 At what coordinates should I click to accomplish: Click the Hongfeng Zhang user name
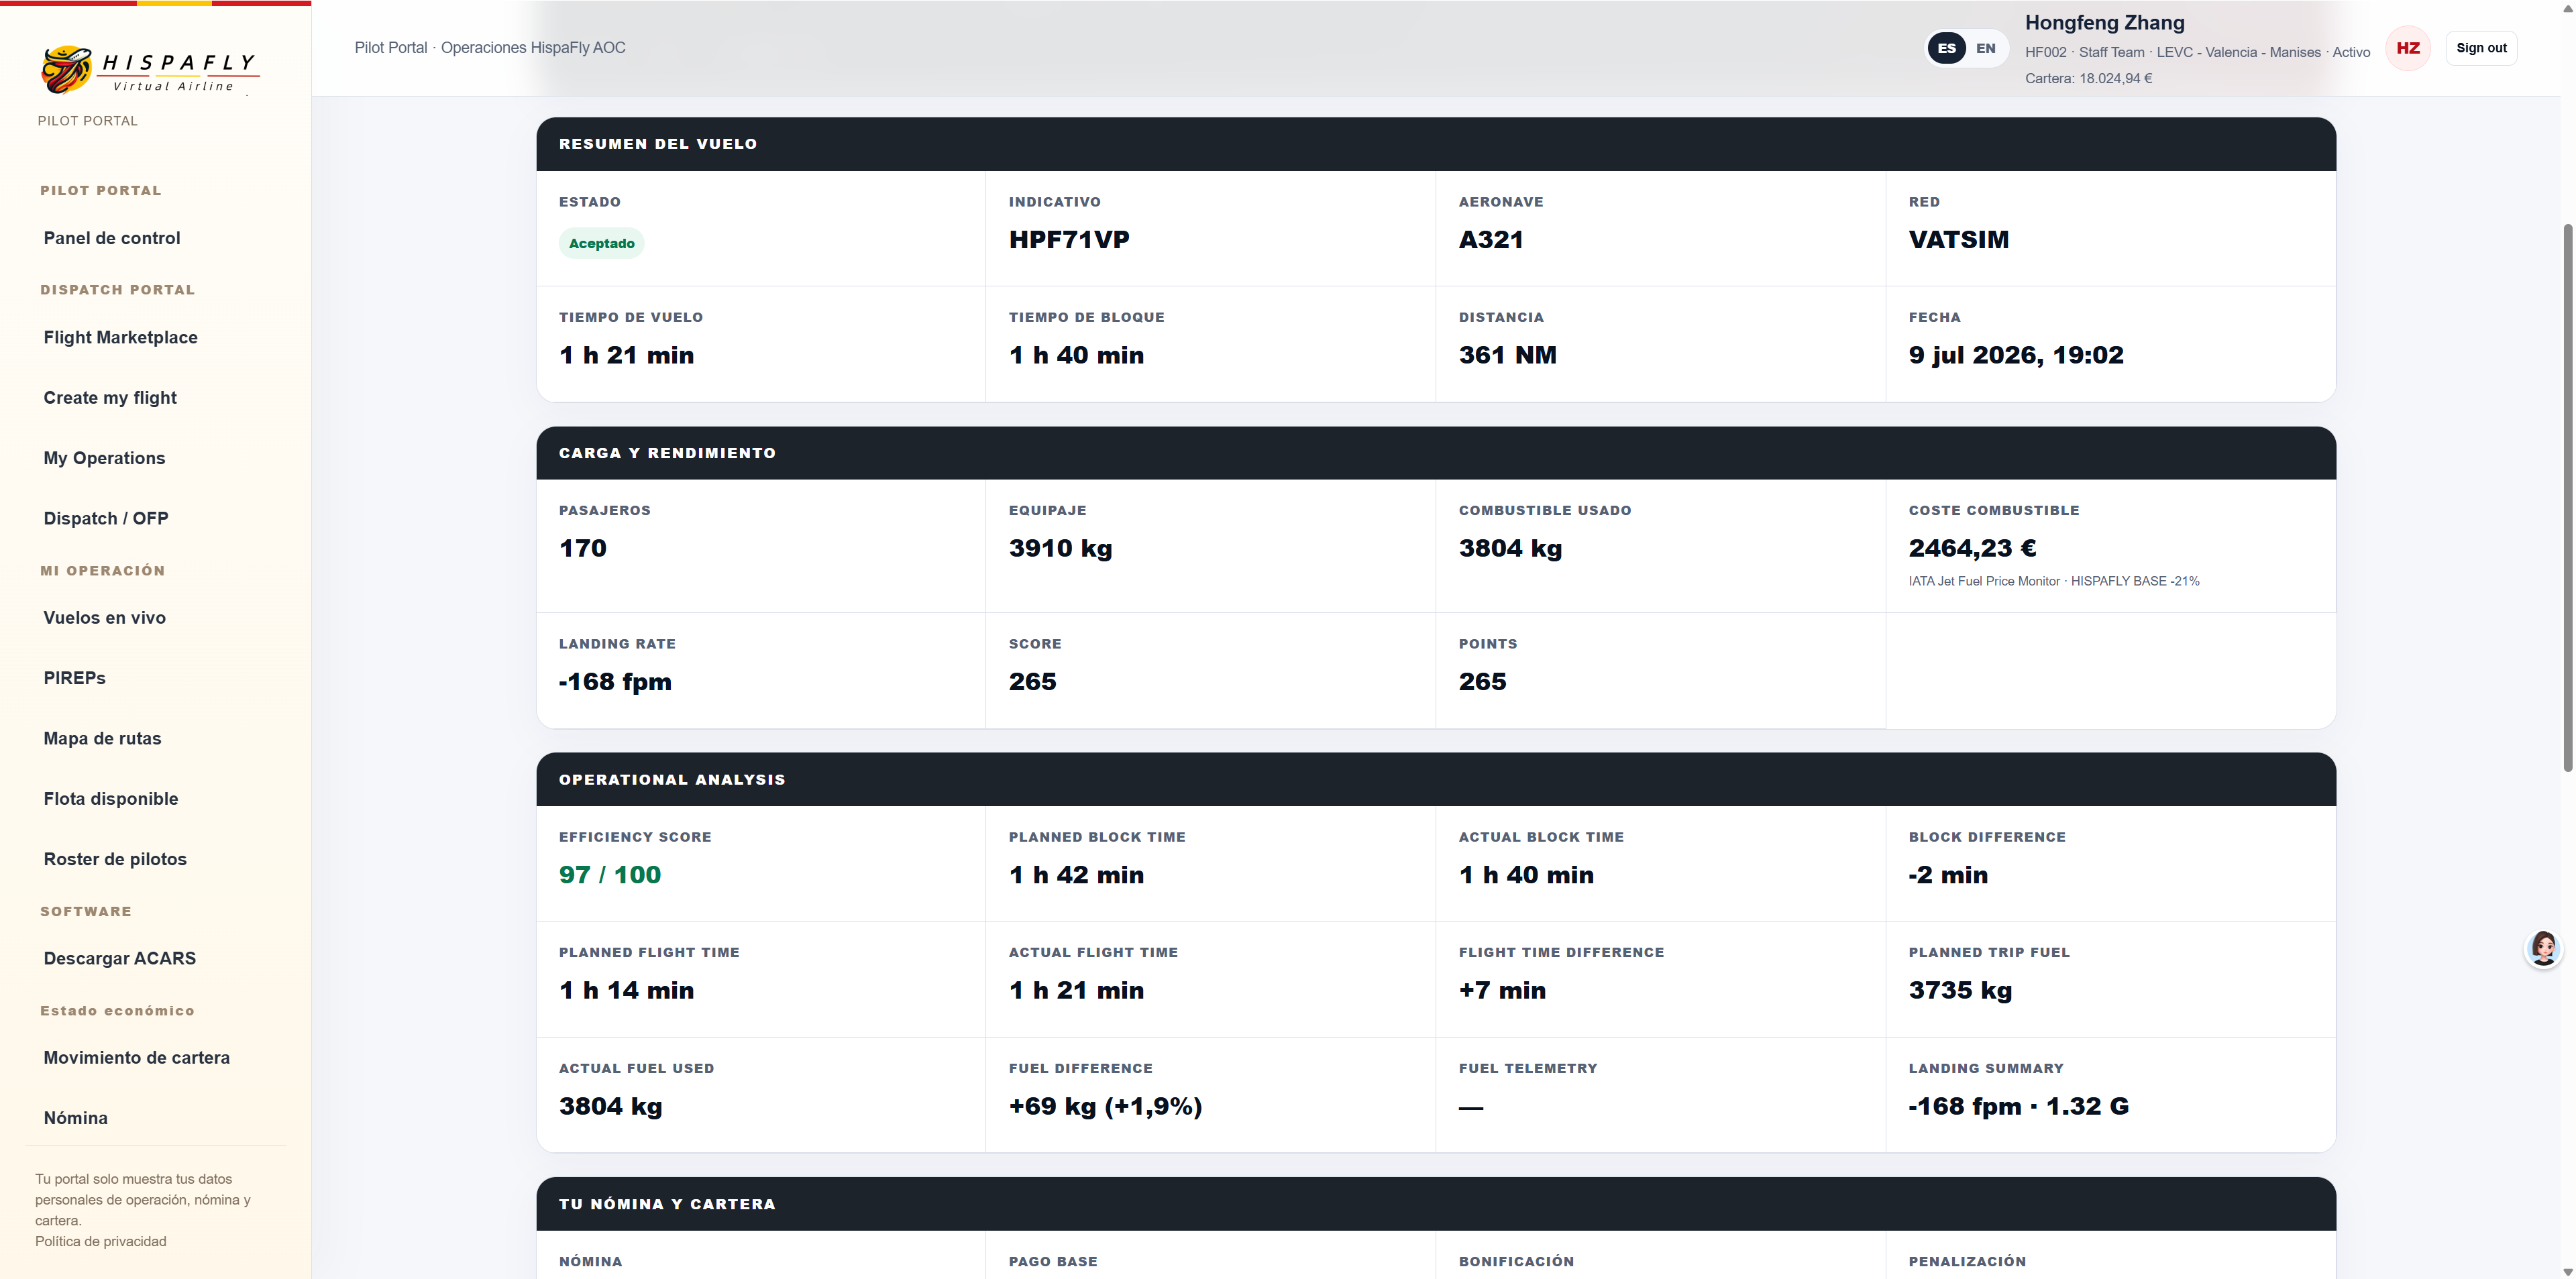[x=2104, y=22]
